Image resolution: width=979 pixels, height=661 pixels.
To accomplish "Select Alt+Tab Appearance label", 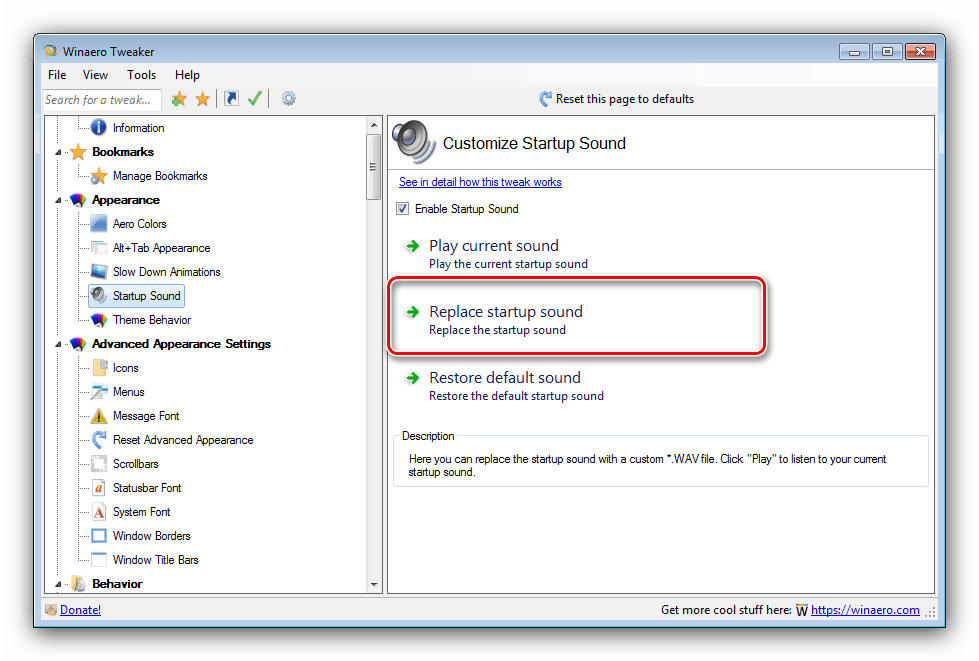I will point(161,248).
